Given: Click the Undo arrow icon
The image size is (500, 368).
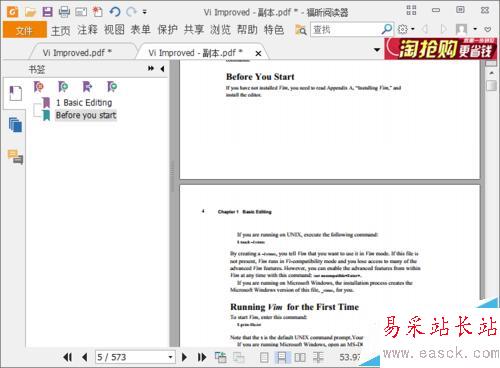Looking at the screenshot, I should pyautogui.click(x=115, y=12).
